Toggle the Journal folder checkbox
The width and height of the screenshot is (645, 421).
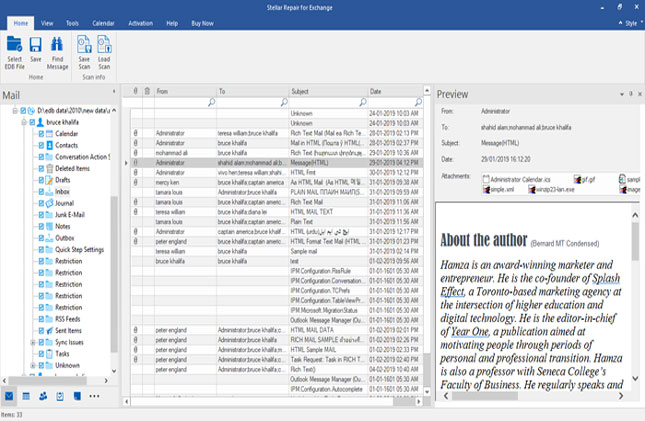[x=41, y=203]
